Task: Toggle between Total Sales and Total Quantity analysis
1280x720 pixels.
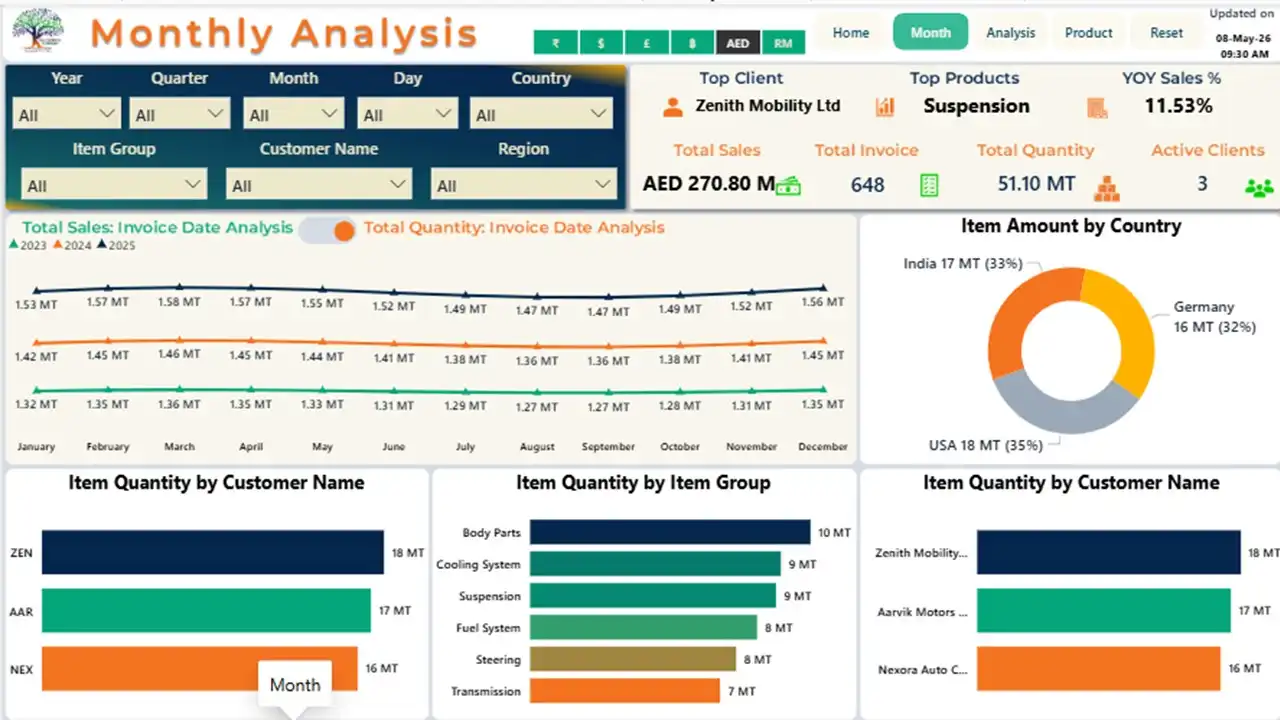Action: pos(327,231)
